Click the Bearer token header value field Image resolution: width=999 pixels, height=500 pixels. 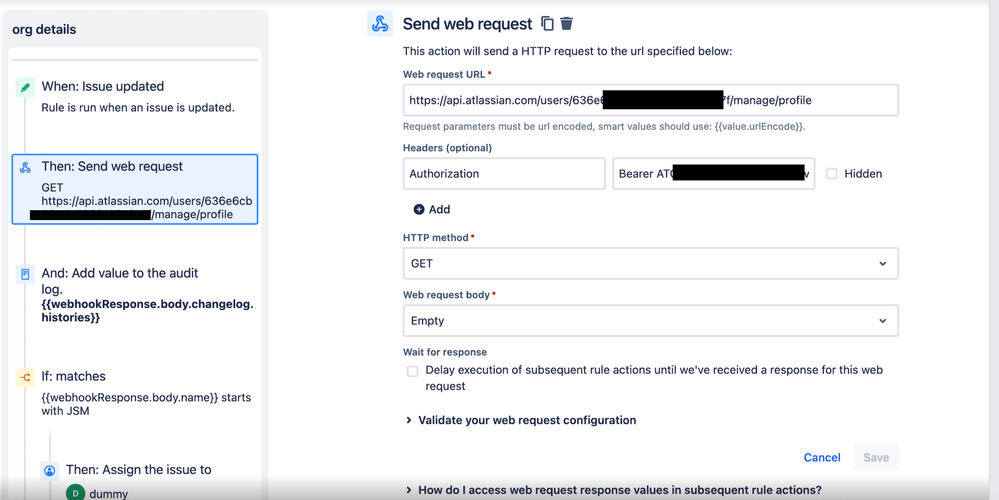coord(714,174)
